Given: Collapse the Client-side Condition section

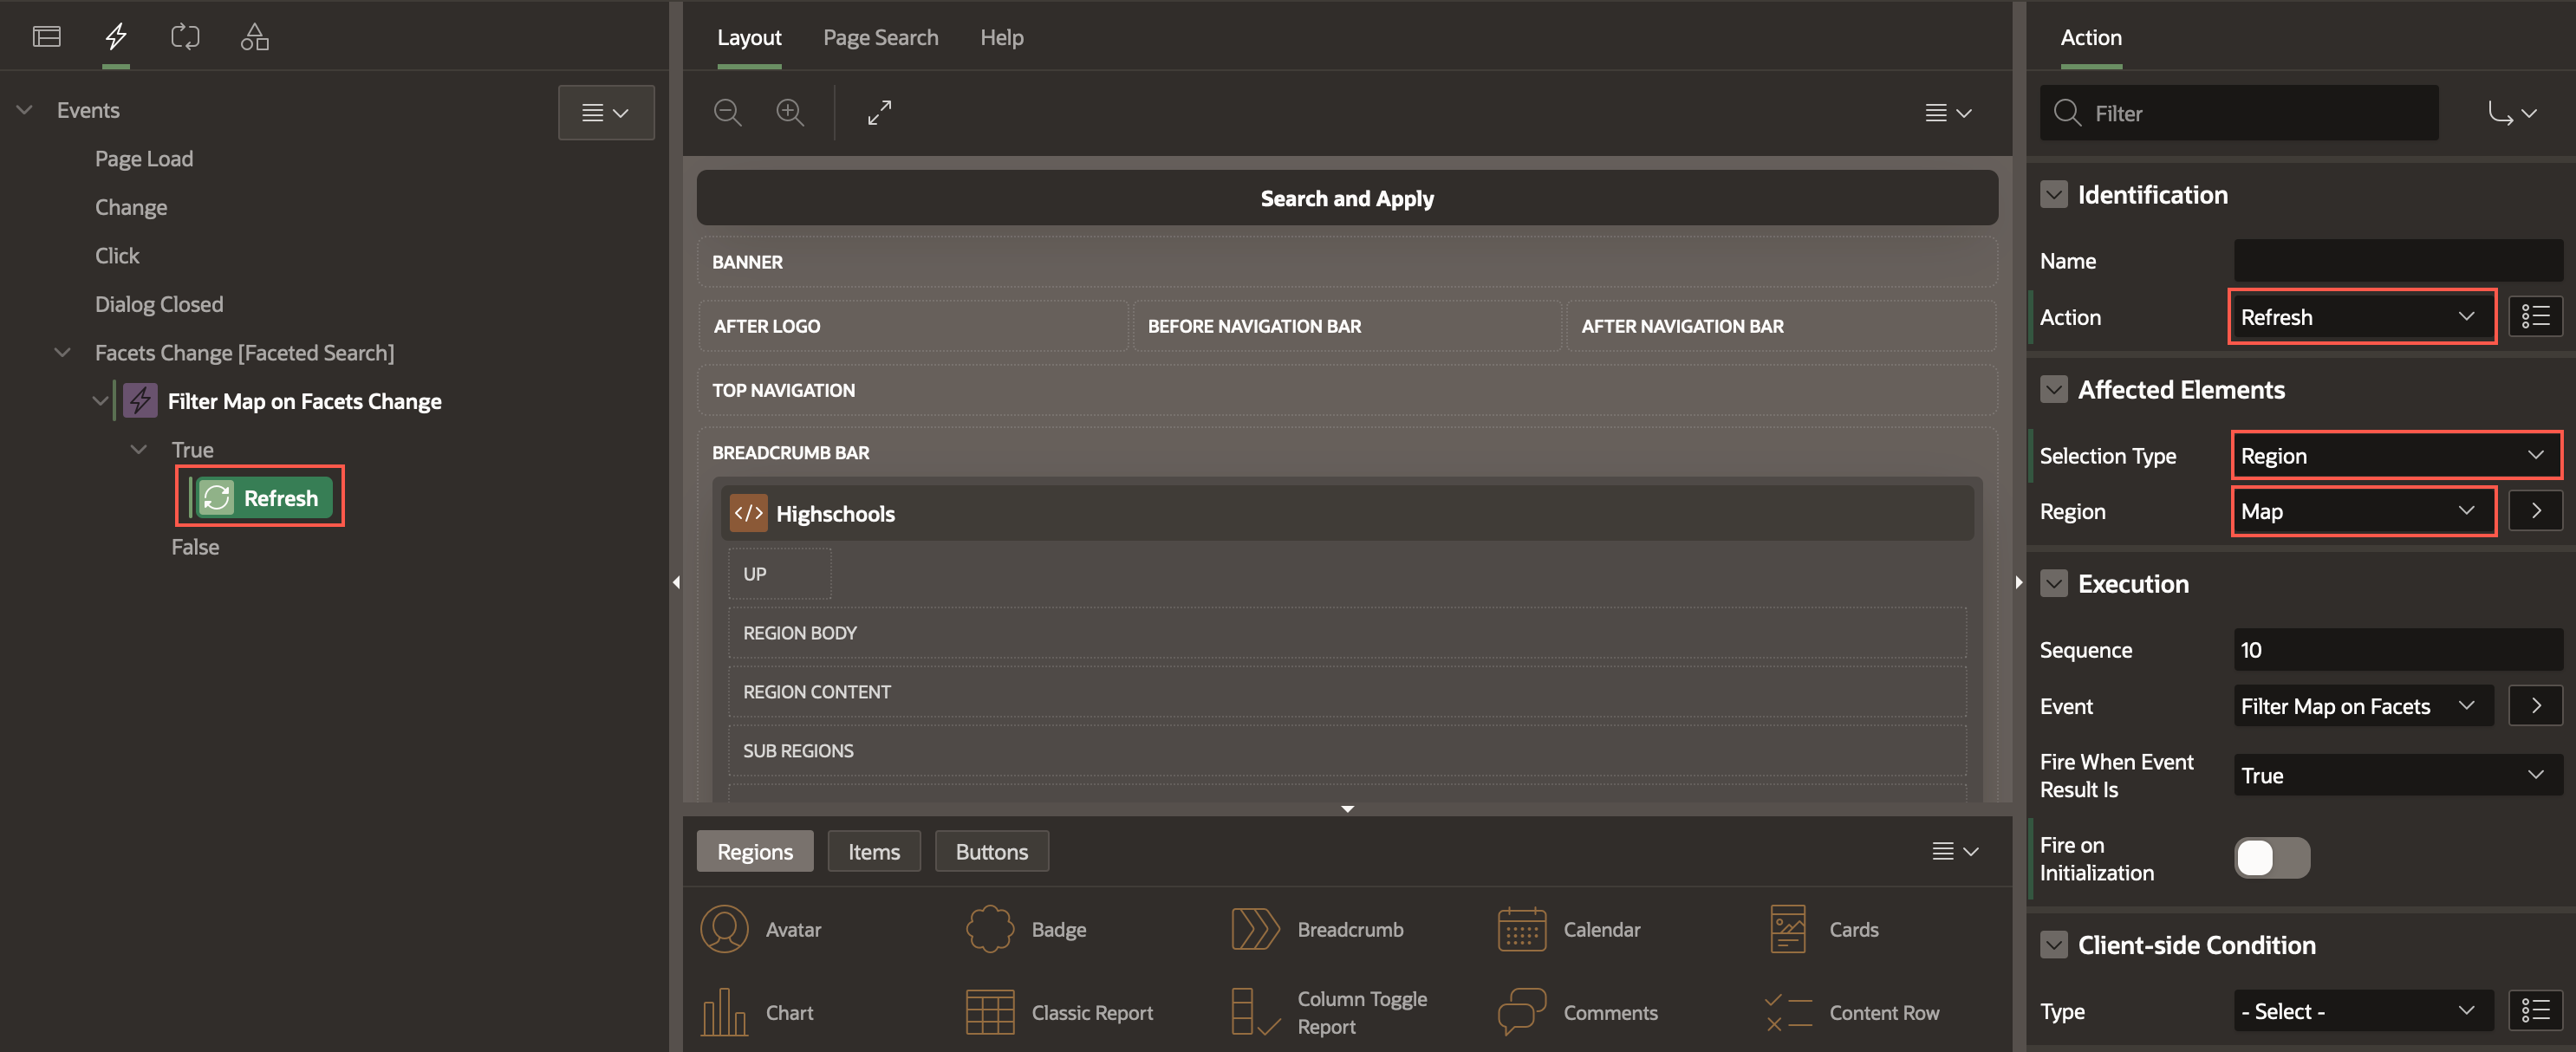Looking at the screenshot, I should (x=2054, y=944).
